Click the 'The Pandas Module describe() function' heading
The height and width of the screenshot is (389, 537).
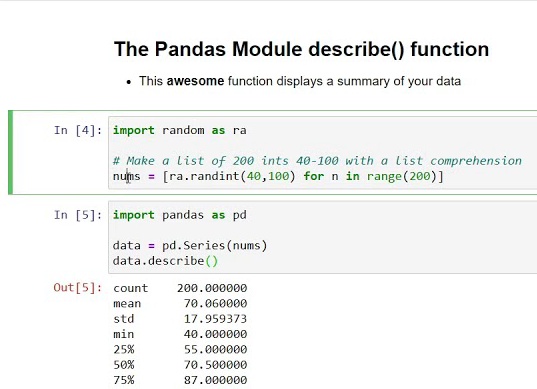tap(301, 49)
